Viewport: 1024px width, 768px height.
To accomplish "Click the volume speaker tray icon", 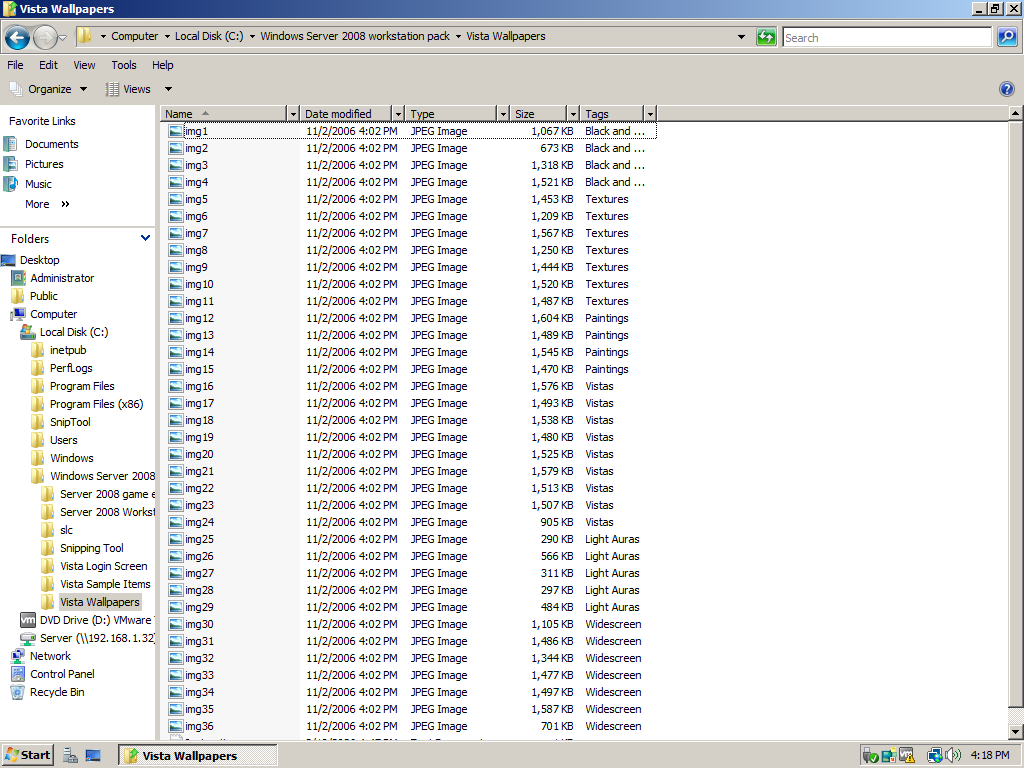I will [953, 755].
